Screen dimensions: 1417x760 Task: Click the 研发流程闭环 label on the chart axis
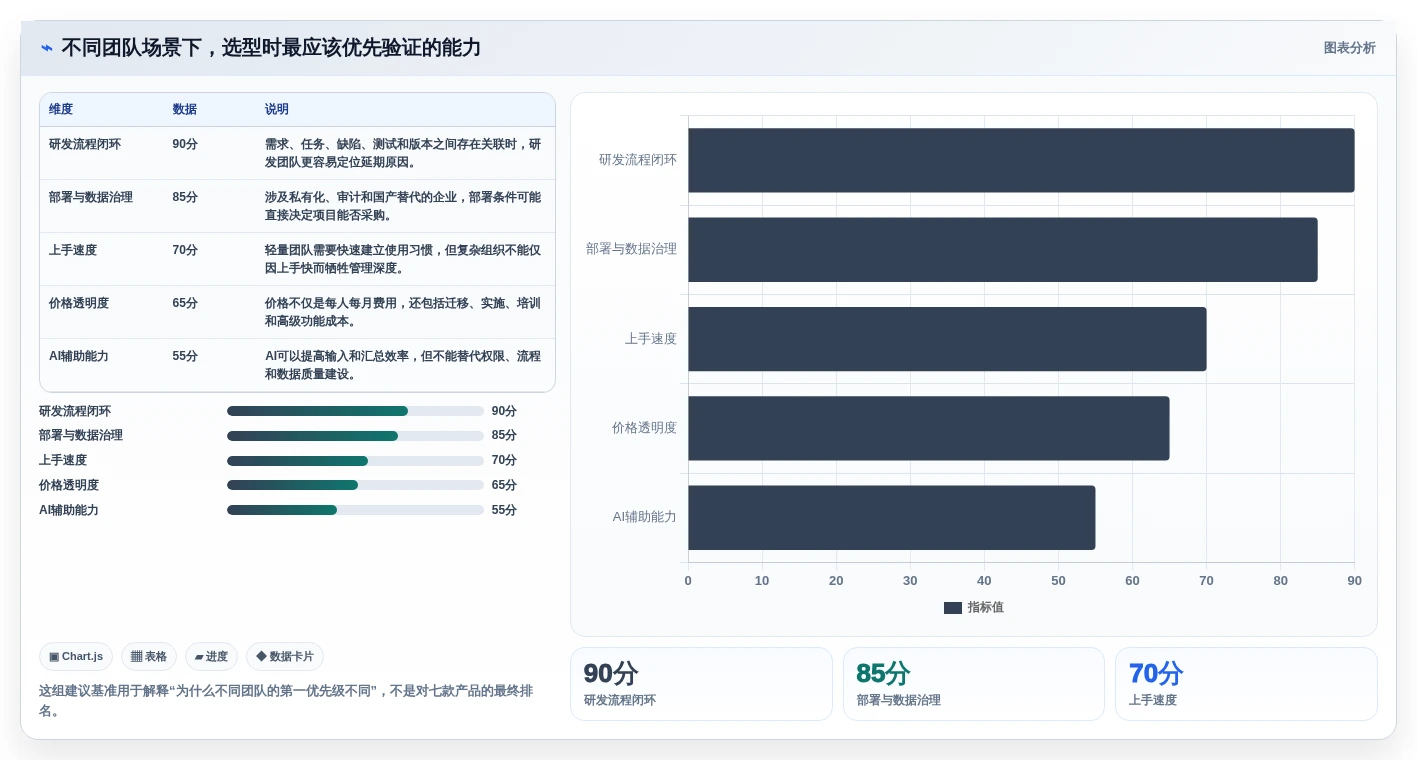click(x=638, y=160)
